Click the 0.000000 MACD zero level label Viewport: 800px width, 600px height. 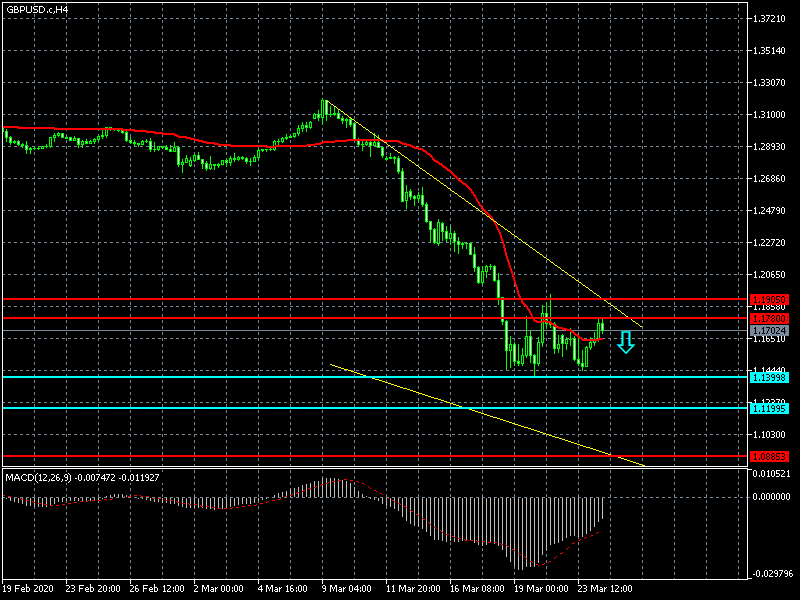(x=772, y=497)
